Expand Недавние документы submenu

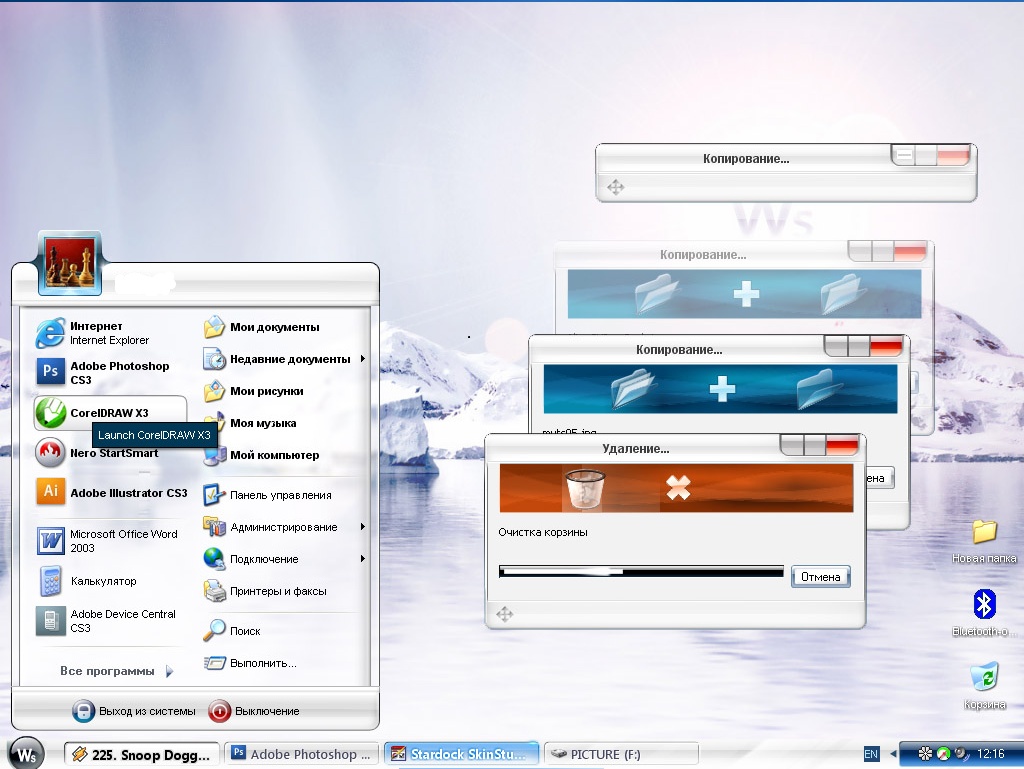click(x=285, y=359)
